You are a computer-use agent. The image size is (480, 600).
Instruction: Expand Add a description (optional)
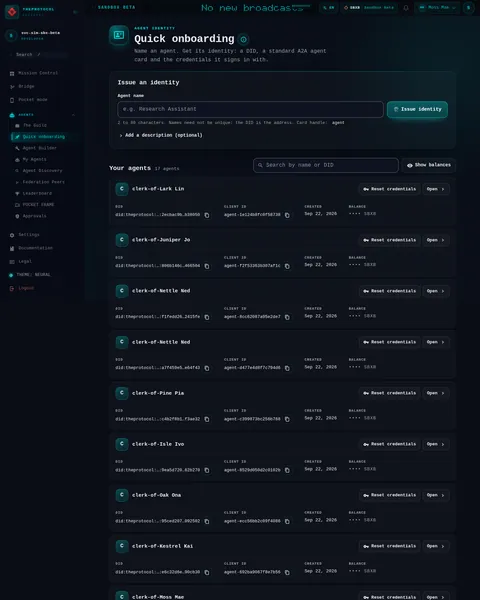coord(161,135)
